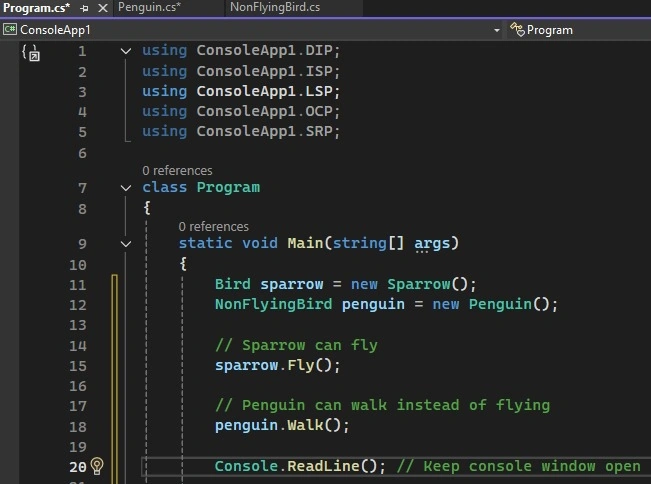Screen dimensions: 651x484
Task: Click line number 12 in the margin
Action: [78, 305]
